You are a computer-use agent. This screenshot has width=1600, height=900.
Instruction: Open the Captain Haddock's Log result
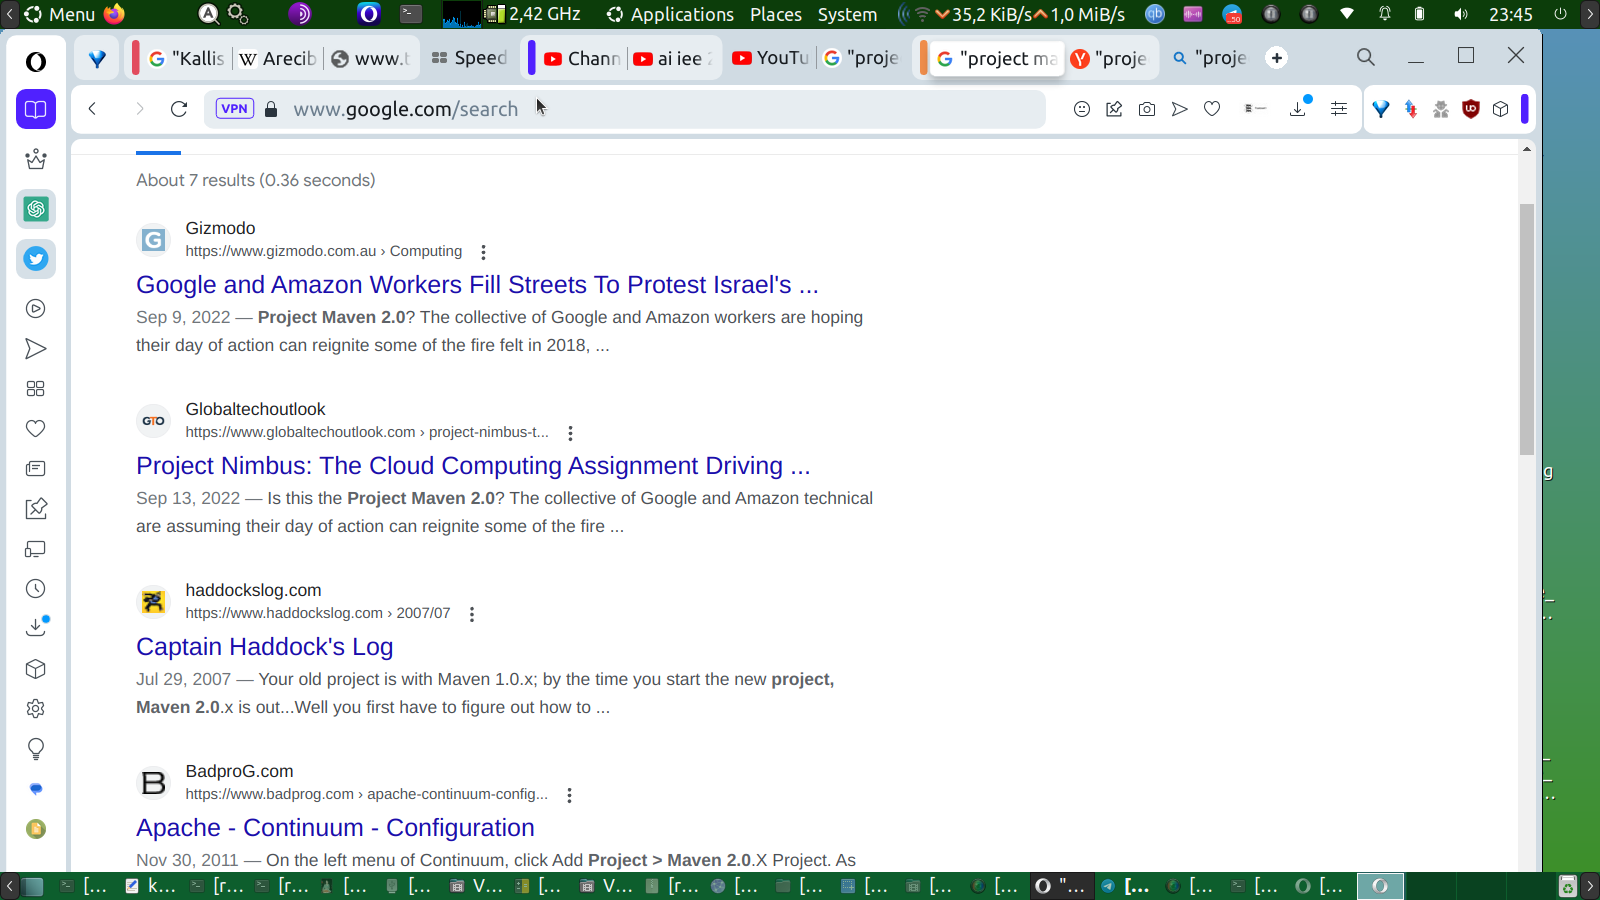265,647
